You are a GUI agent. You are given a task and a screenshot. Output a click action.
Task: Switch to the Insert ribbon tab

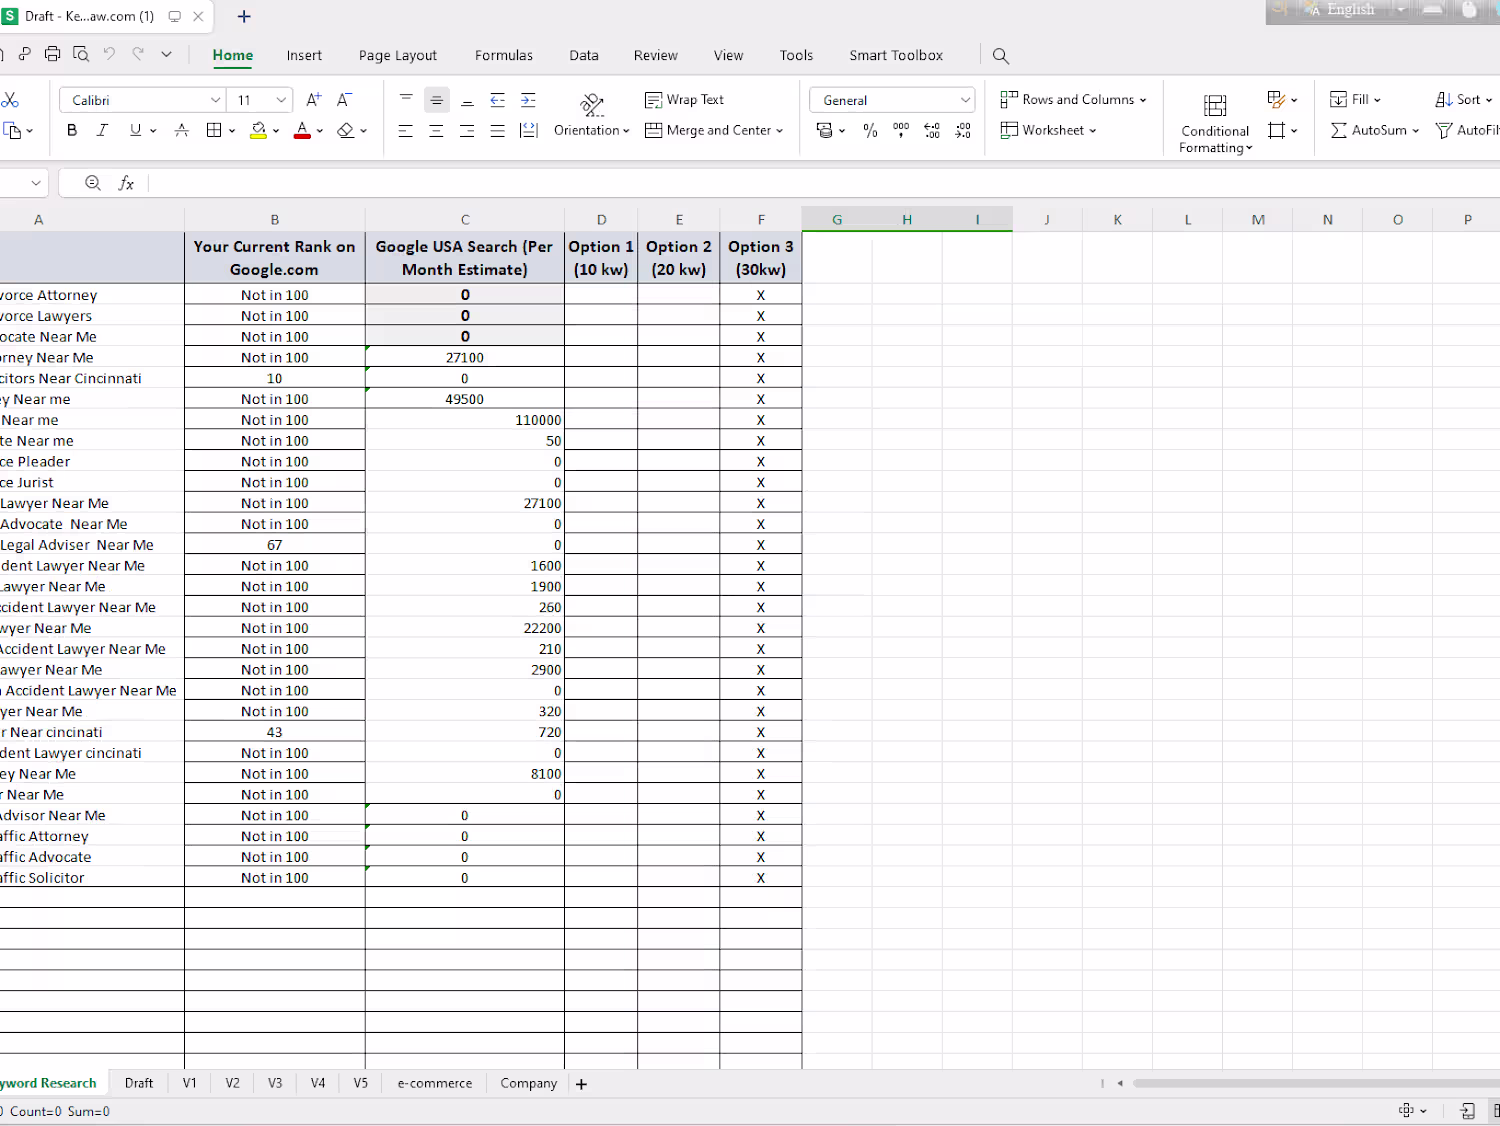(x=304, y=56)
